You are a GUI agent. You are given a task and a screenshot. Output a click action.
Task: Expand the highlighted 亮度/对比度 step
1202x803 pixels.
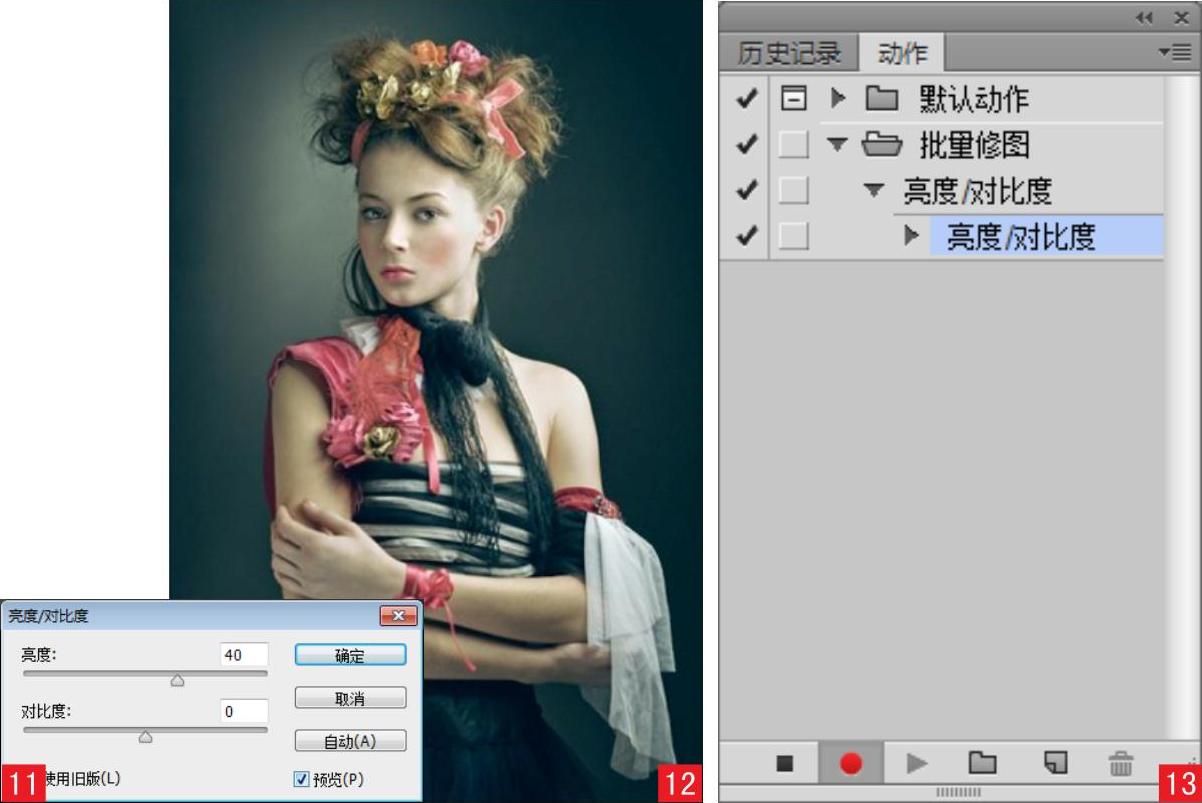911,237
